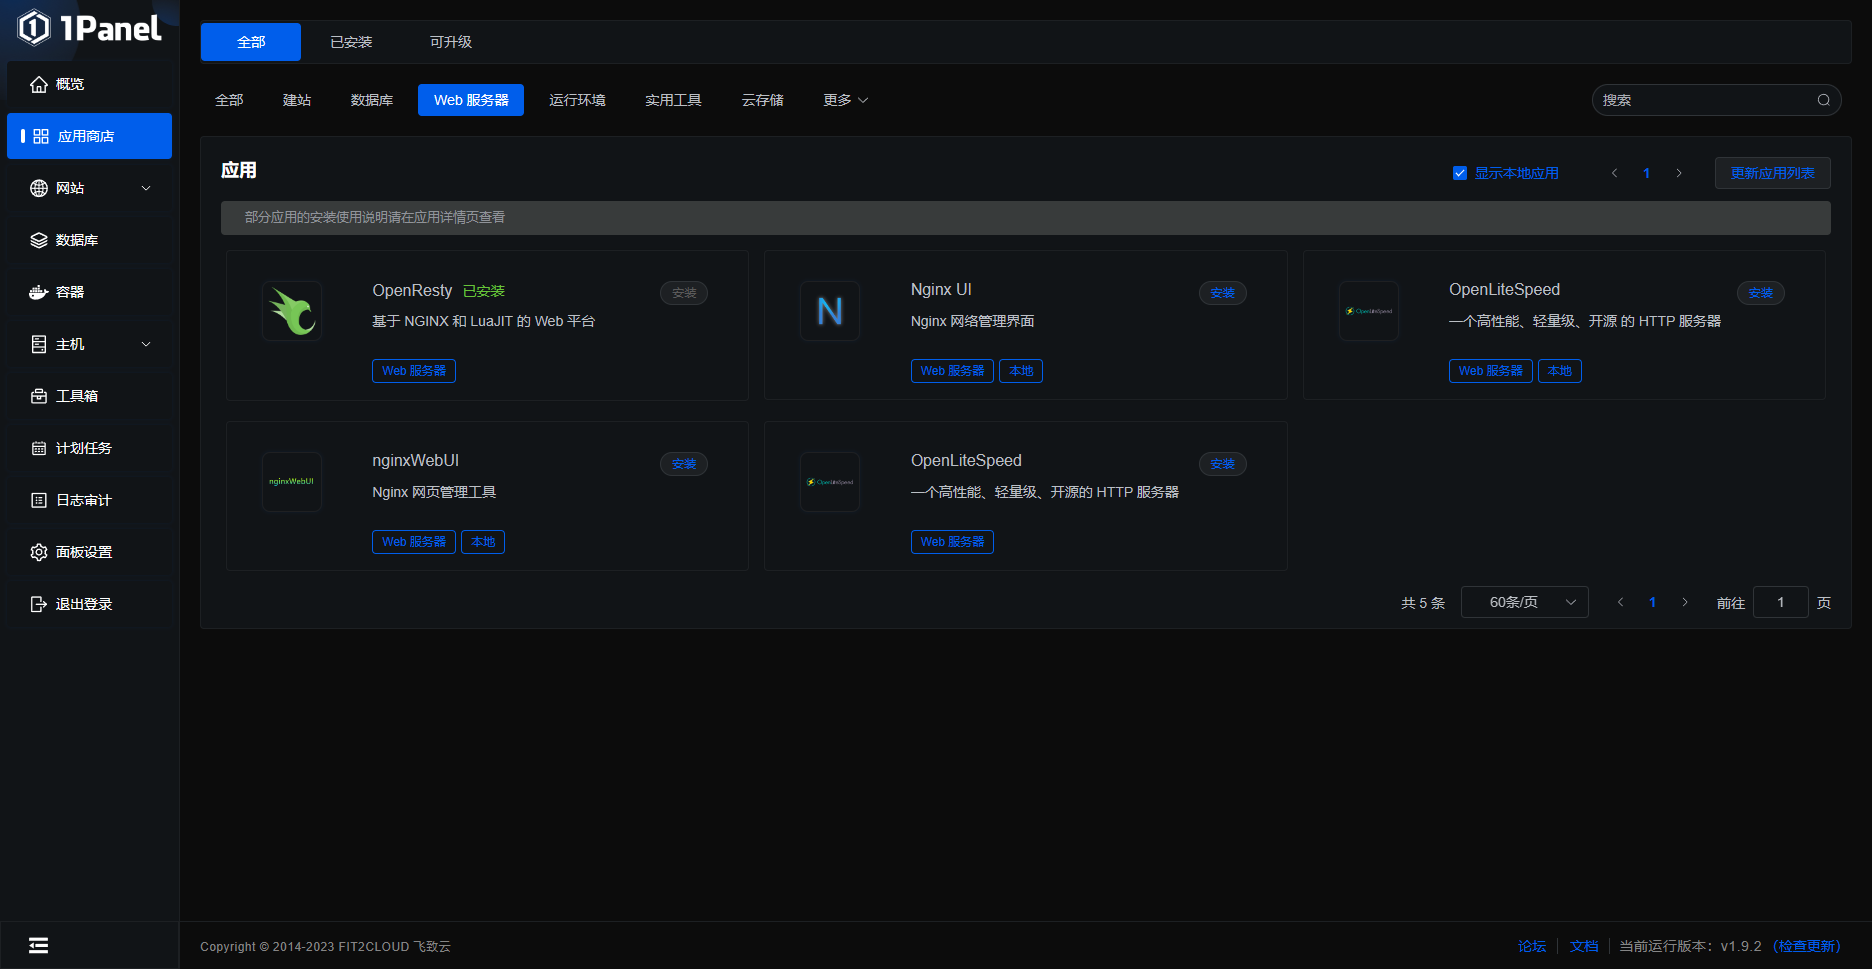The width and height of the screenshot is (1872, 969).
Task: Expand the 网站 submenu chevron
Action: pyautogui.click(x=146, y=188)
